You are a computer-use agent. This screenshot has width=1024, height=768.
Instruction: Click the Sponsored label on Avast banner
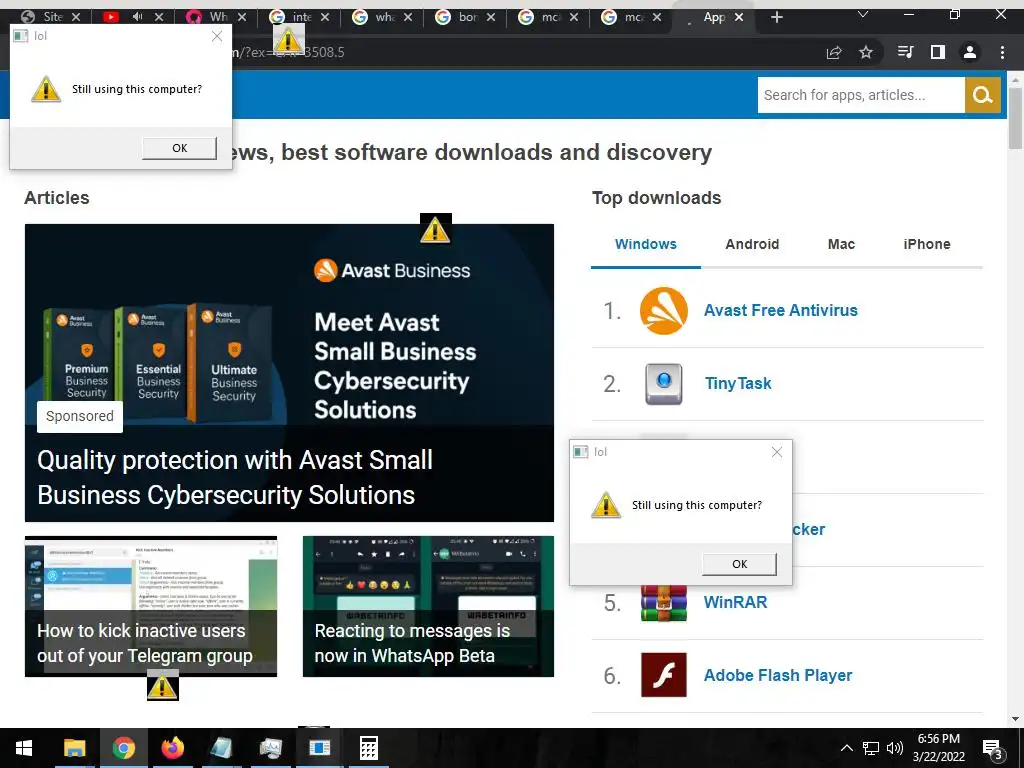pos(80,417)
